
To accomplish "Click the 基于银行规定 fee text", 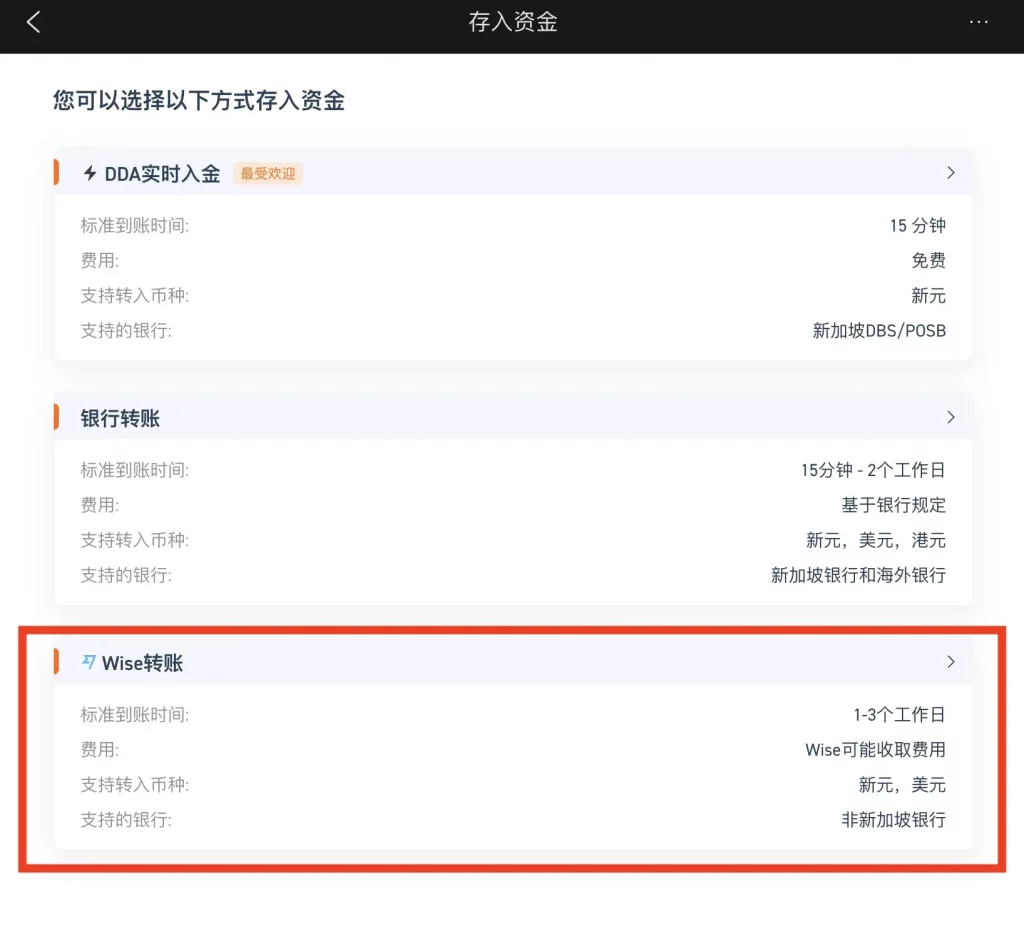I will [893, 505].
